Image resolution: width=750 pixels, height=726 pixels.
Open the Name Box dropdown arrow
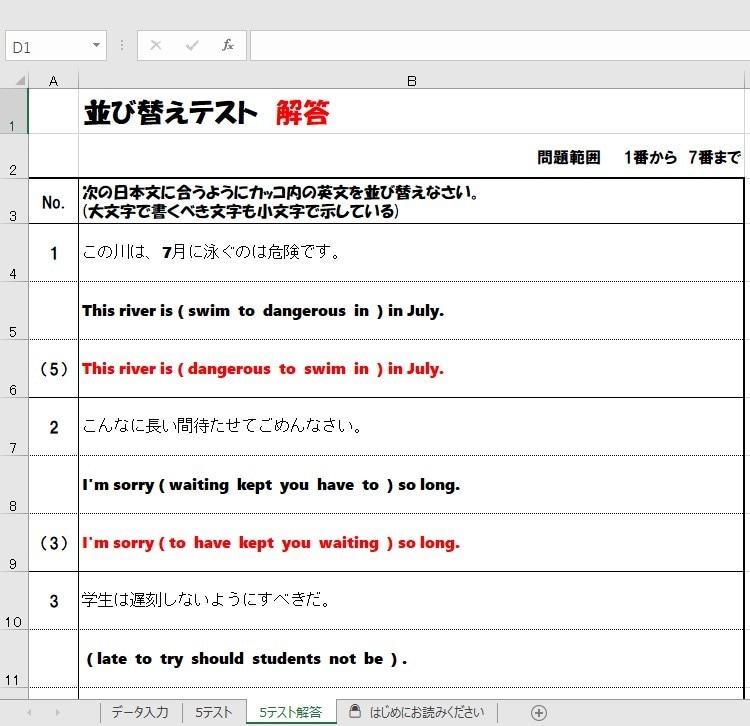point(96,45)
